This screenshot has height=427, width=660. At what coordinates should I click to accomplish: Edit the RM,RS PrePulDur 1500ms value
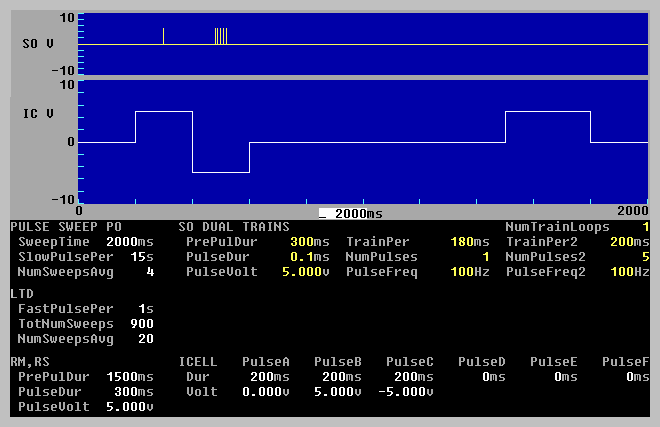click(132, 377)
